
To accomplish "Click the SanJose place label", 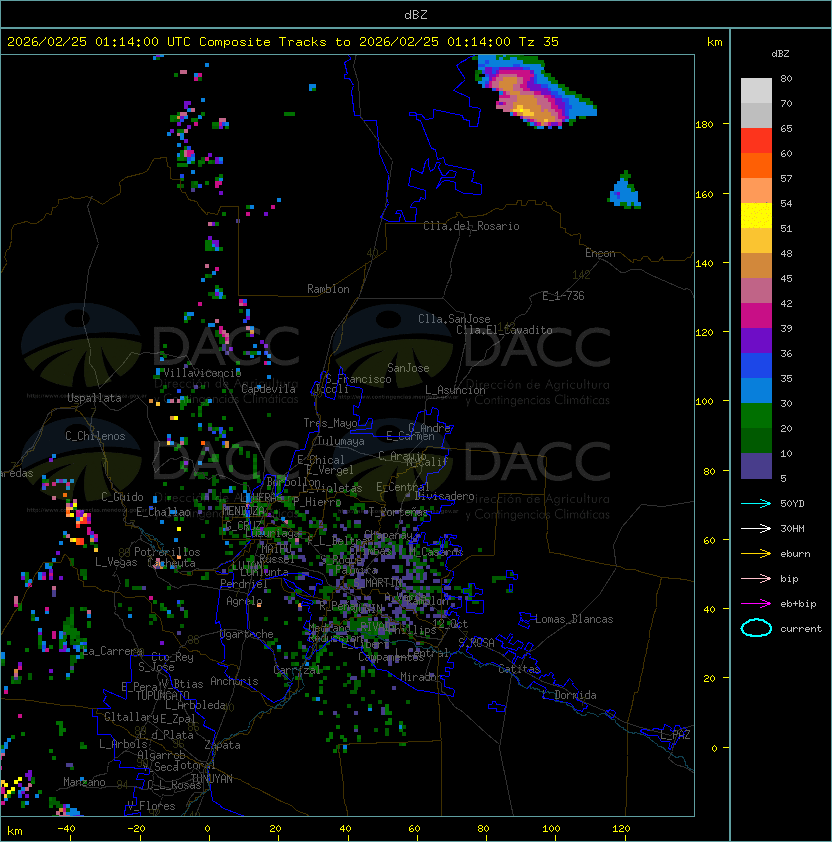I will click(408, 368).
